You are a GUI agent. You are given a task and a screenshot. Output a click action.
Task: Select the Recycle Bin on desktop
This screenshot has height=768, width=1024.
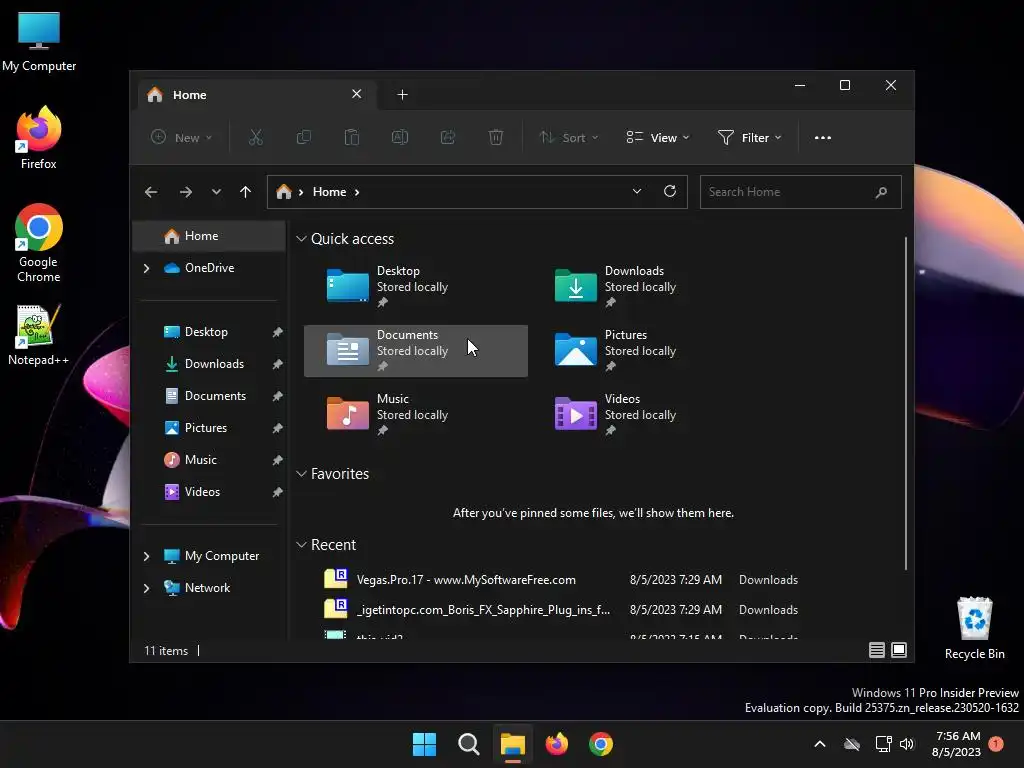tap(974, 628)
